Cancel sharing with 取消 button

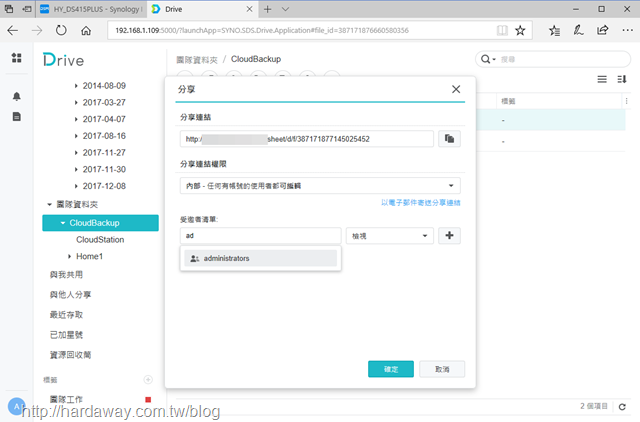pyautogui.click(x=442, y=369)
